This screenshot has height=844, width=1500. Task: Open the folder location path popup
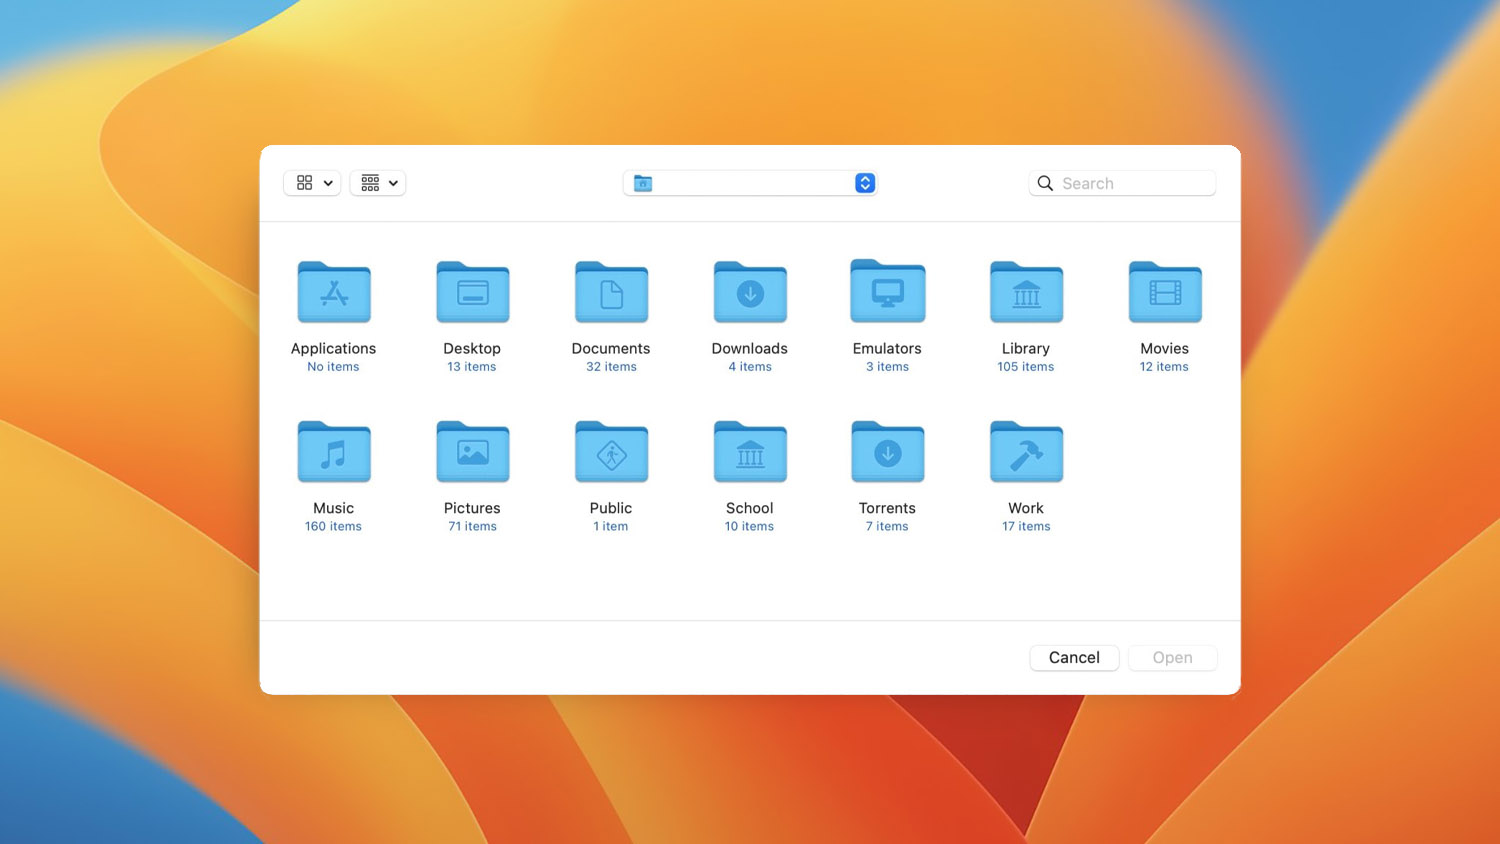750,183
